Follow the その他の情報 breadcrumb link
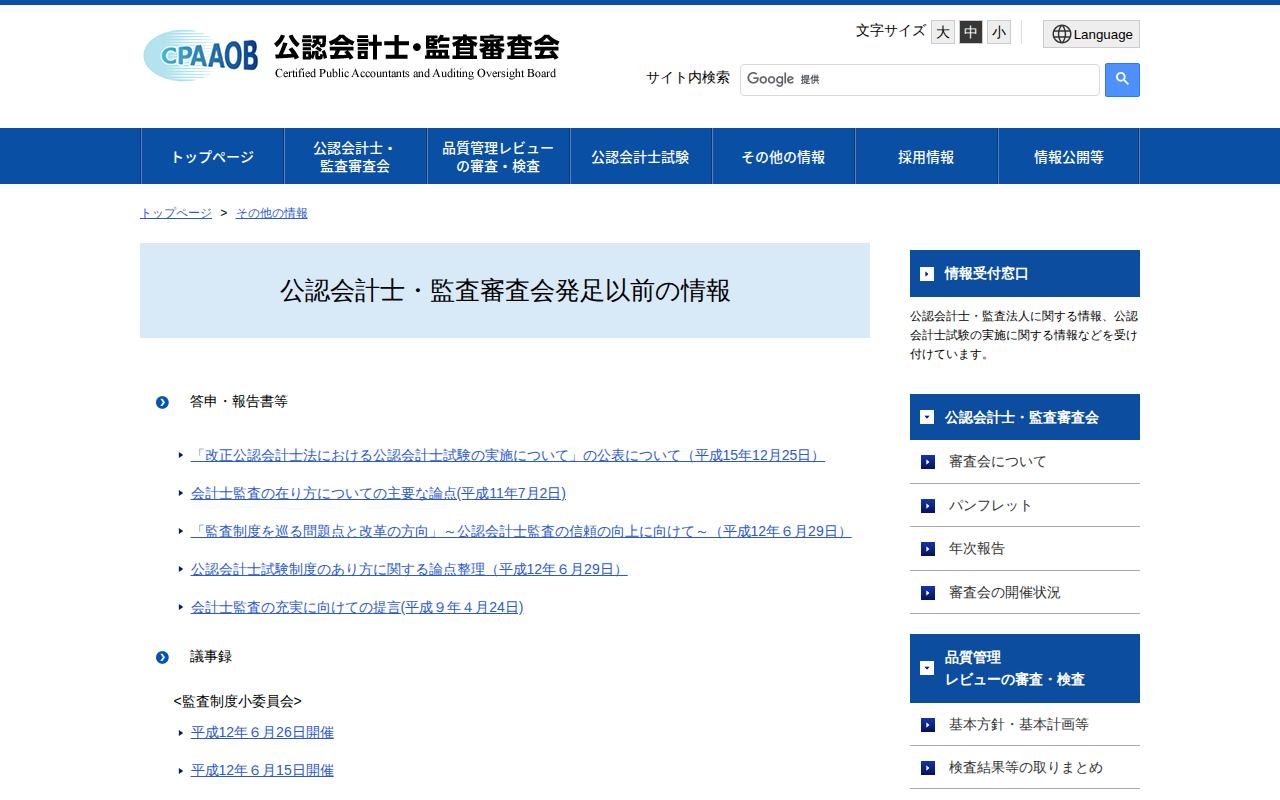This screenshot has height=800, width=1280. point(272,213)
